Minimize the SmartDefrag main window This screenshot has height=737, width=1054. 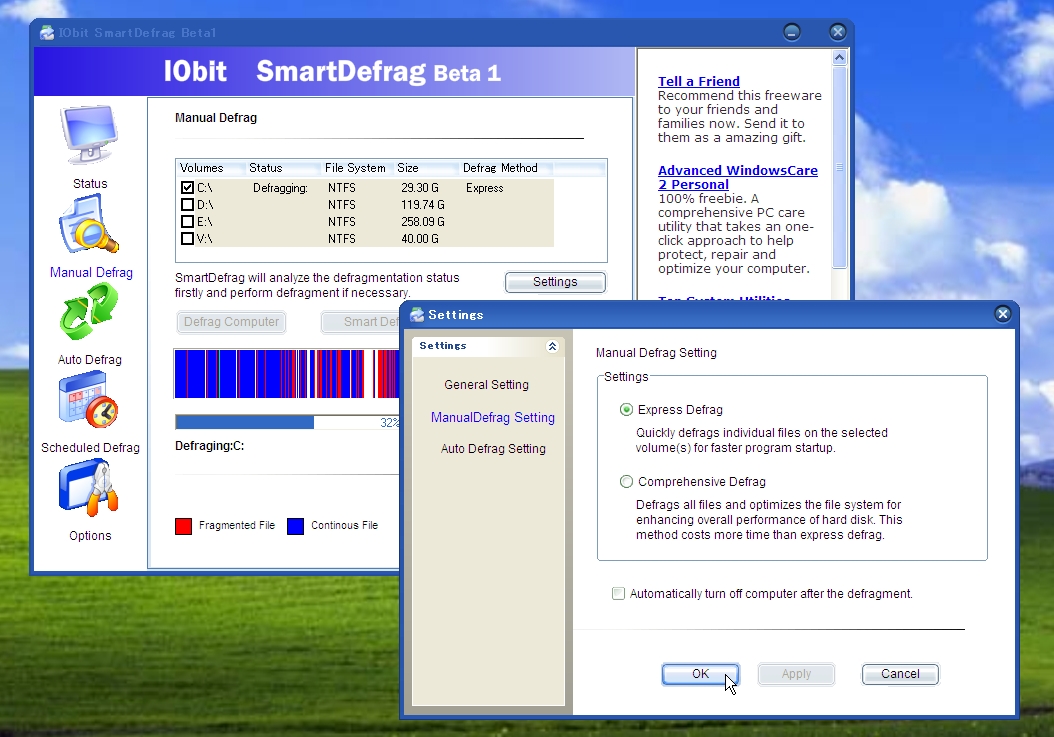point(792,32)
